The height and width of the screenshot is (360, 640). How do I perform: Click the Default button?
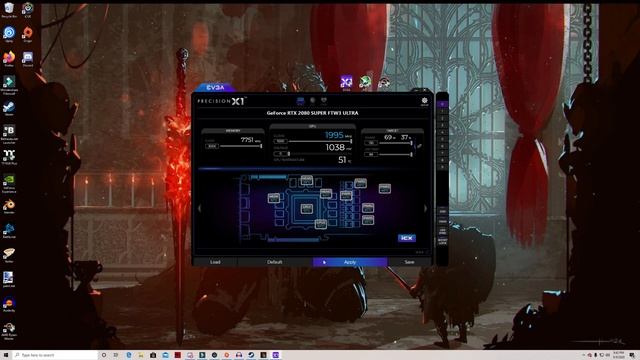pos(275,262)
